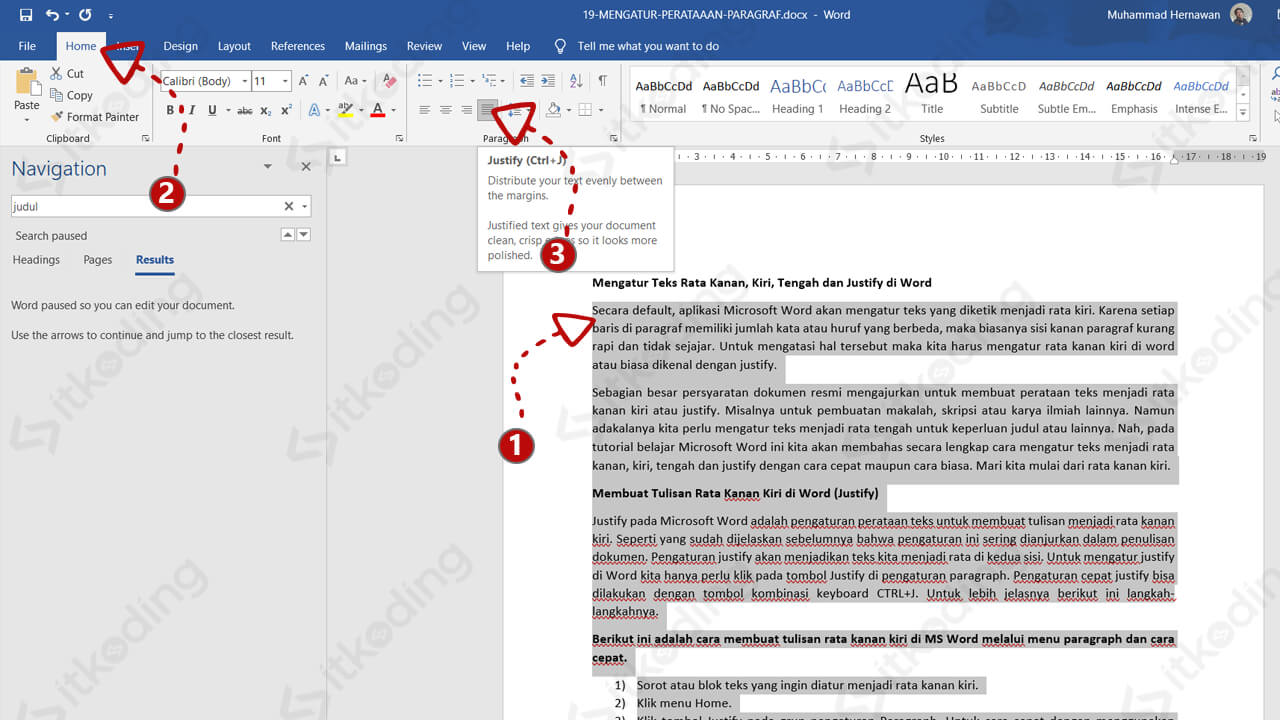Expand the Styles gallery more arrow
This screenshot has width=1280, height=720.
(1243, 112)
